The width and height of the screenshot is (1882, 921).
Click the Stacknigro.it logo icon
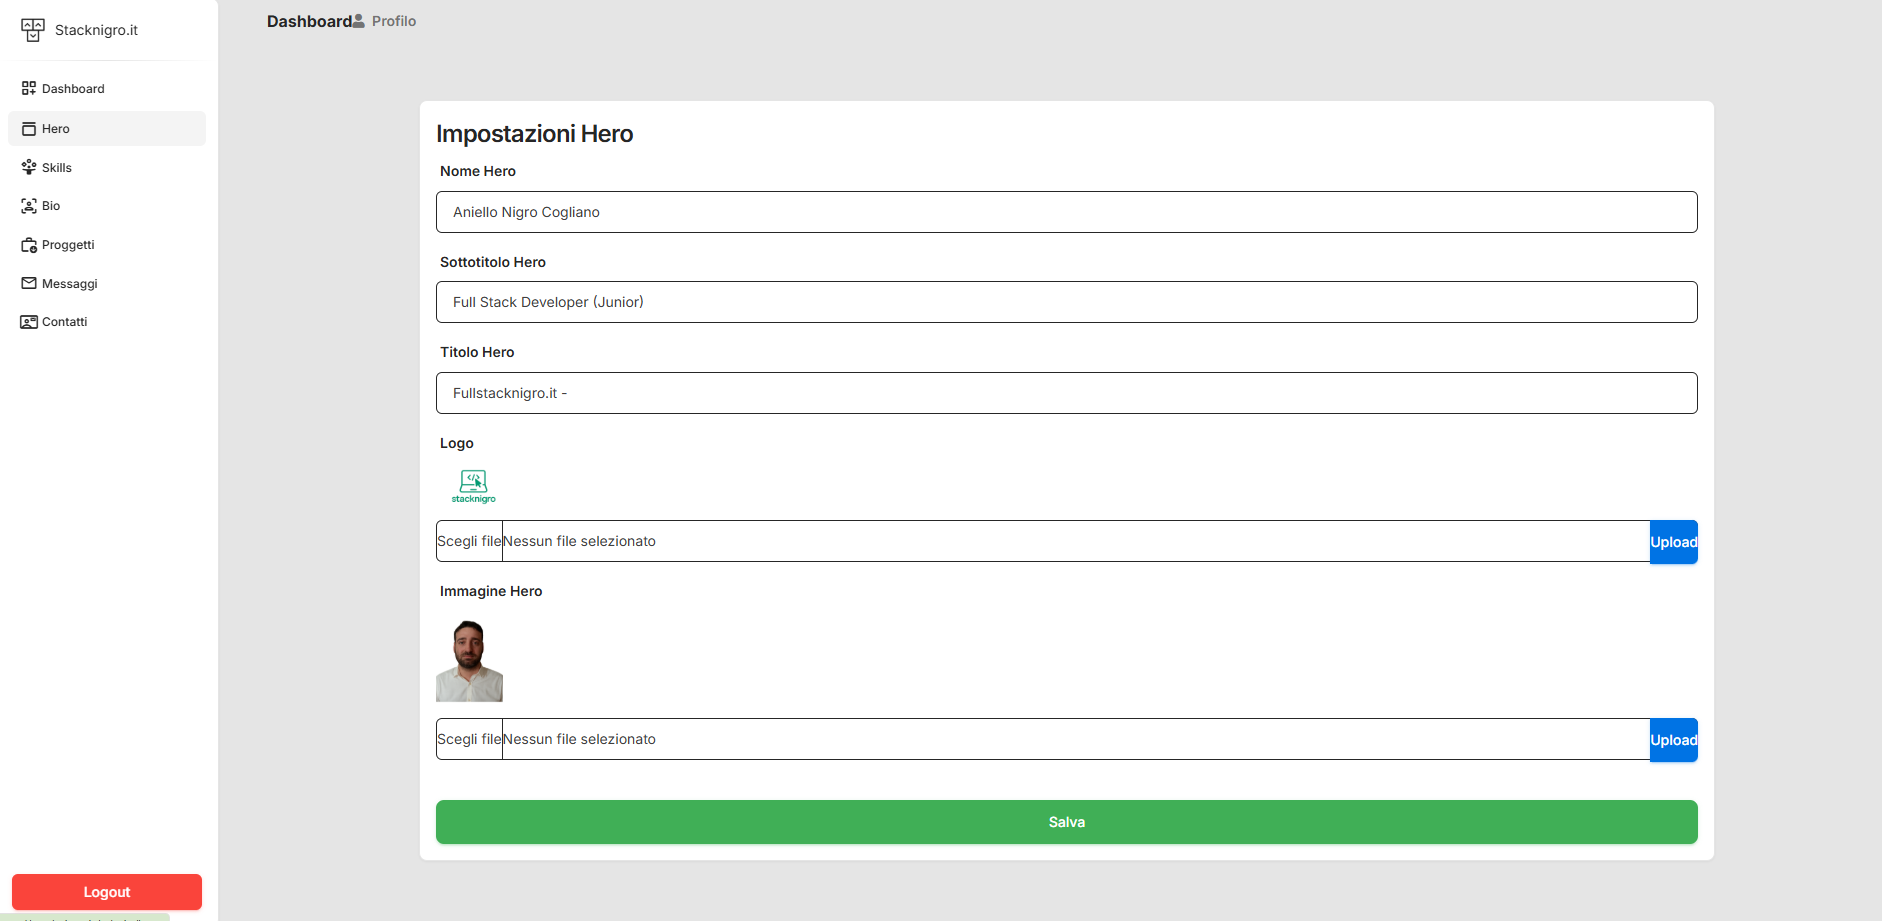(33, 30)
